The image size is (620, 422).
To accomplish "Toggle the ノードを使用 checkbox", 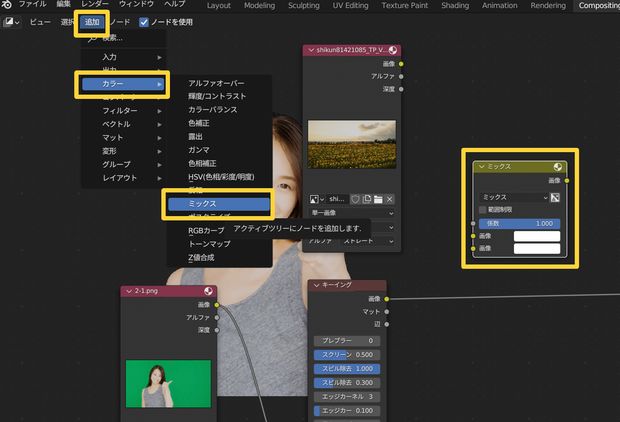I will click(x=144, y=21).
